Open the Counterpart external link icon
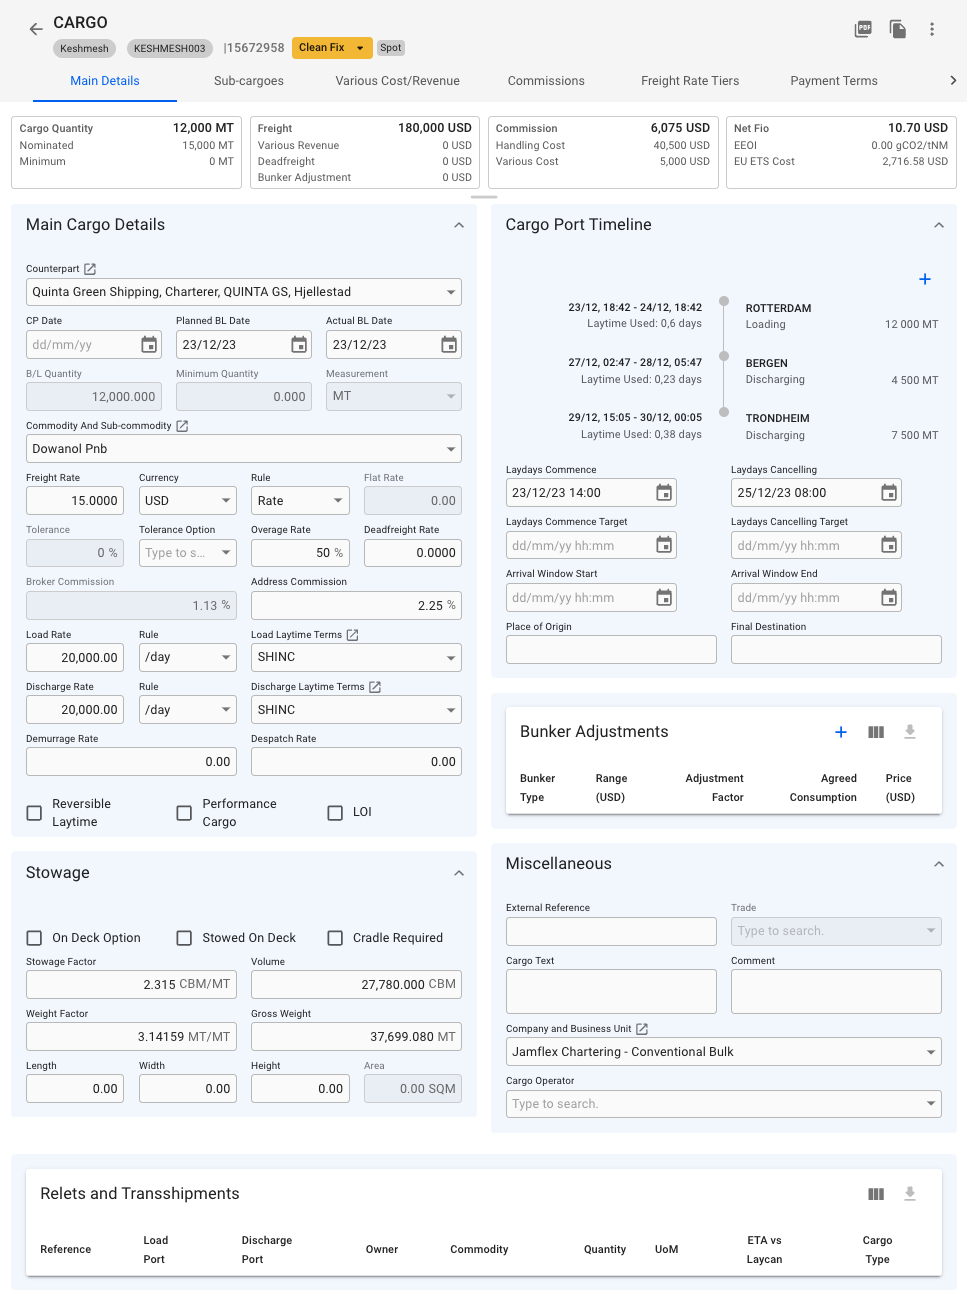Screen dimensions: 967x1296 click(x=90, y=269)
